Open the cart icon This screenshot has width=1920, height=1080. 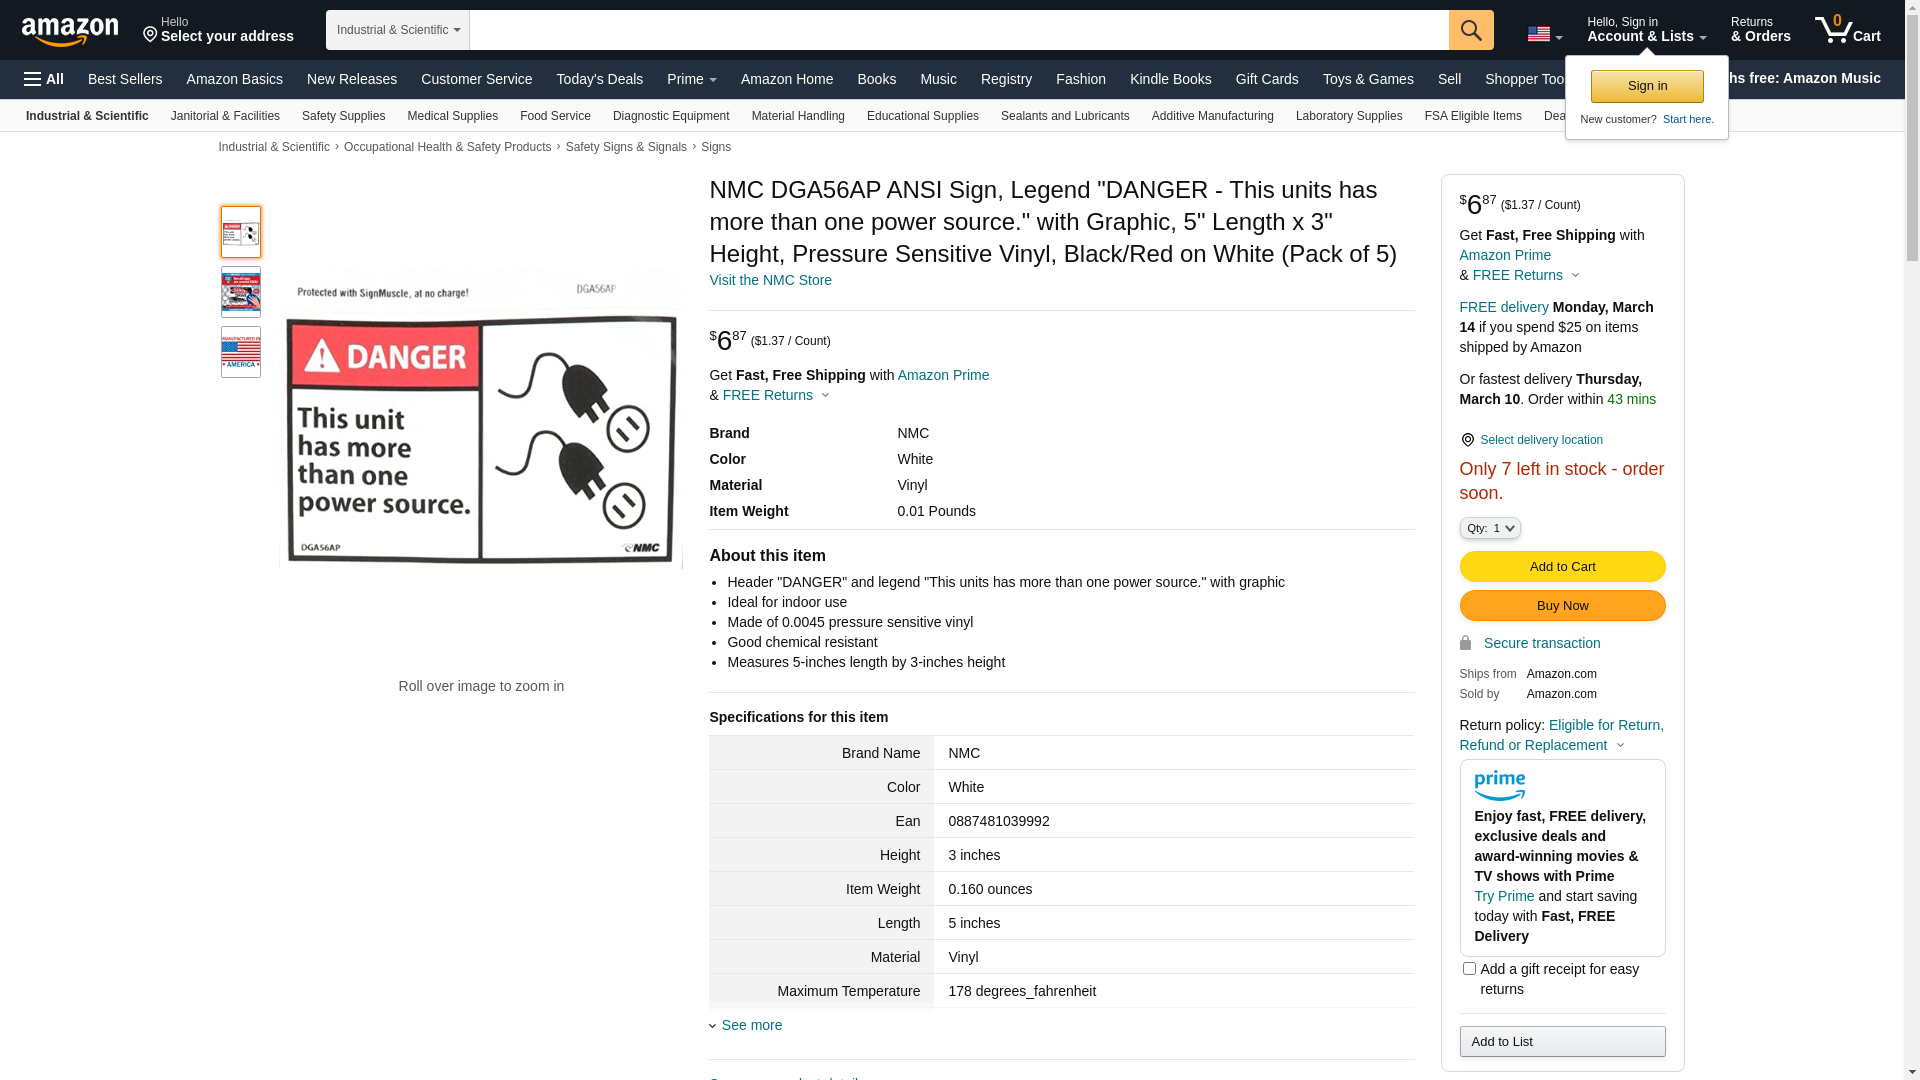(x=1847, y=30)
